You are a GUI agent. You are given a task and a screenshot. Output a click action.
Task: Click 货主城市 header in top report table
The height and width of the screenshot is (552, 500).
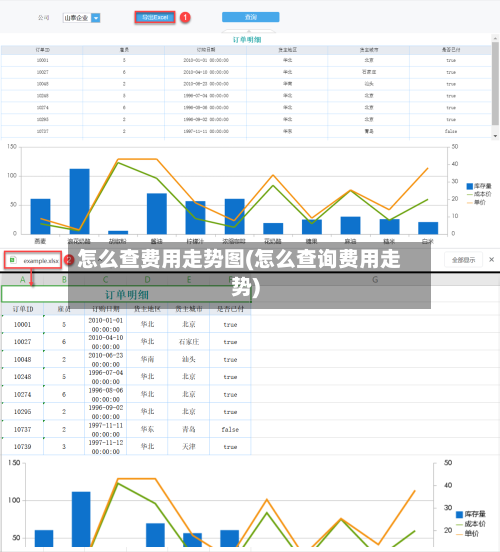[369, 50]
